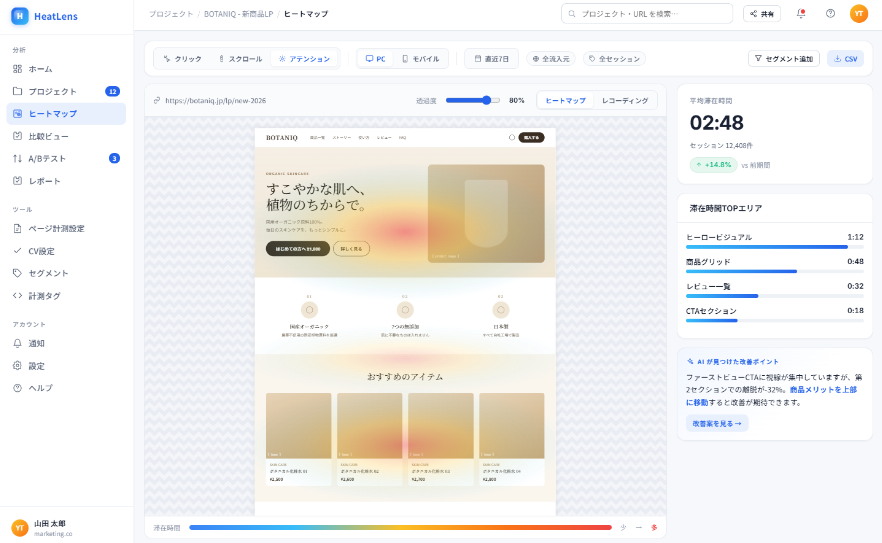Click the AI sparkle icon in improvement card
The width and height of the screenshot is (882, 543).
(x=690, y=362)
